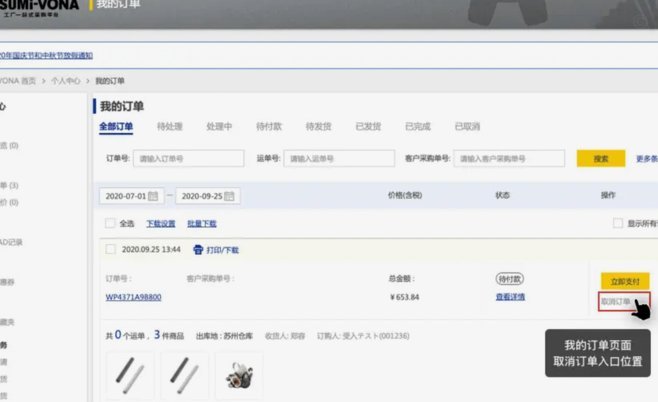Click the 2020-07-01 start date field
658x402 pixels.
tap(132, 196)
